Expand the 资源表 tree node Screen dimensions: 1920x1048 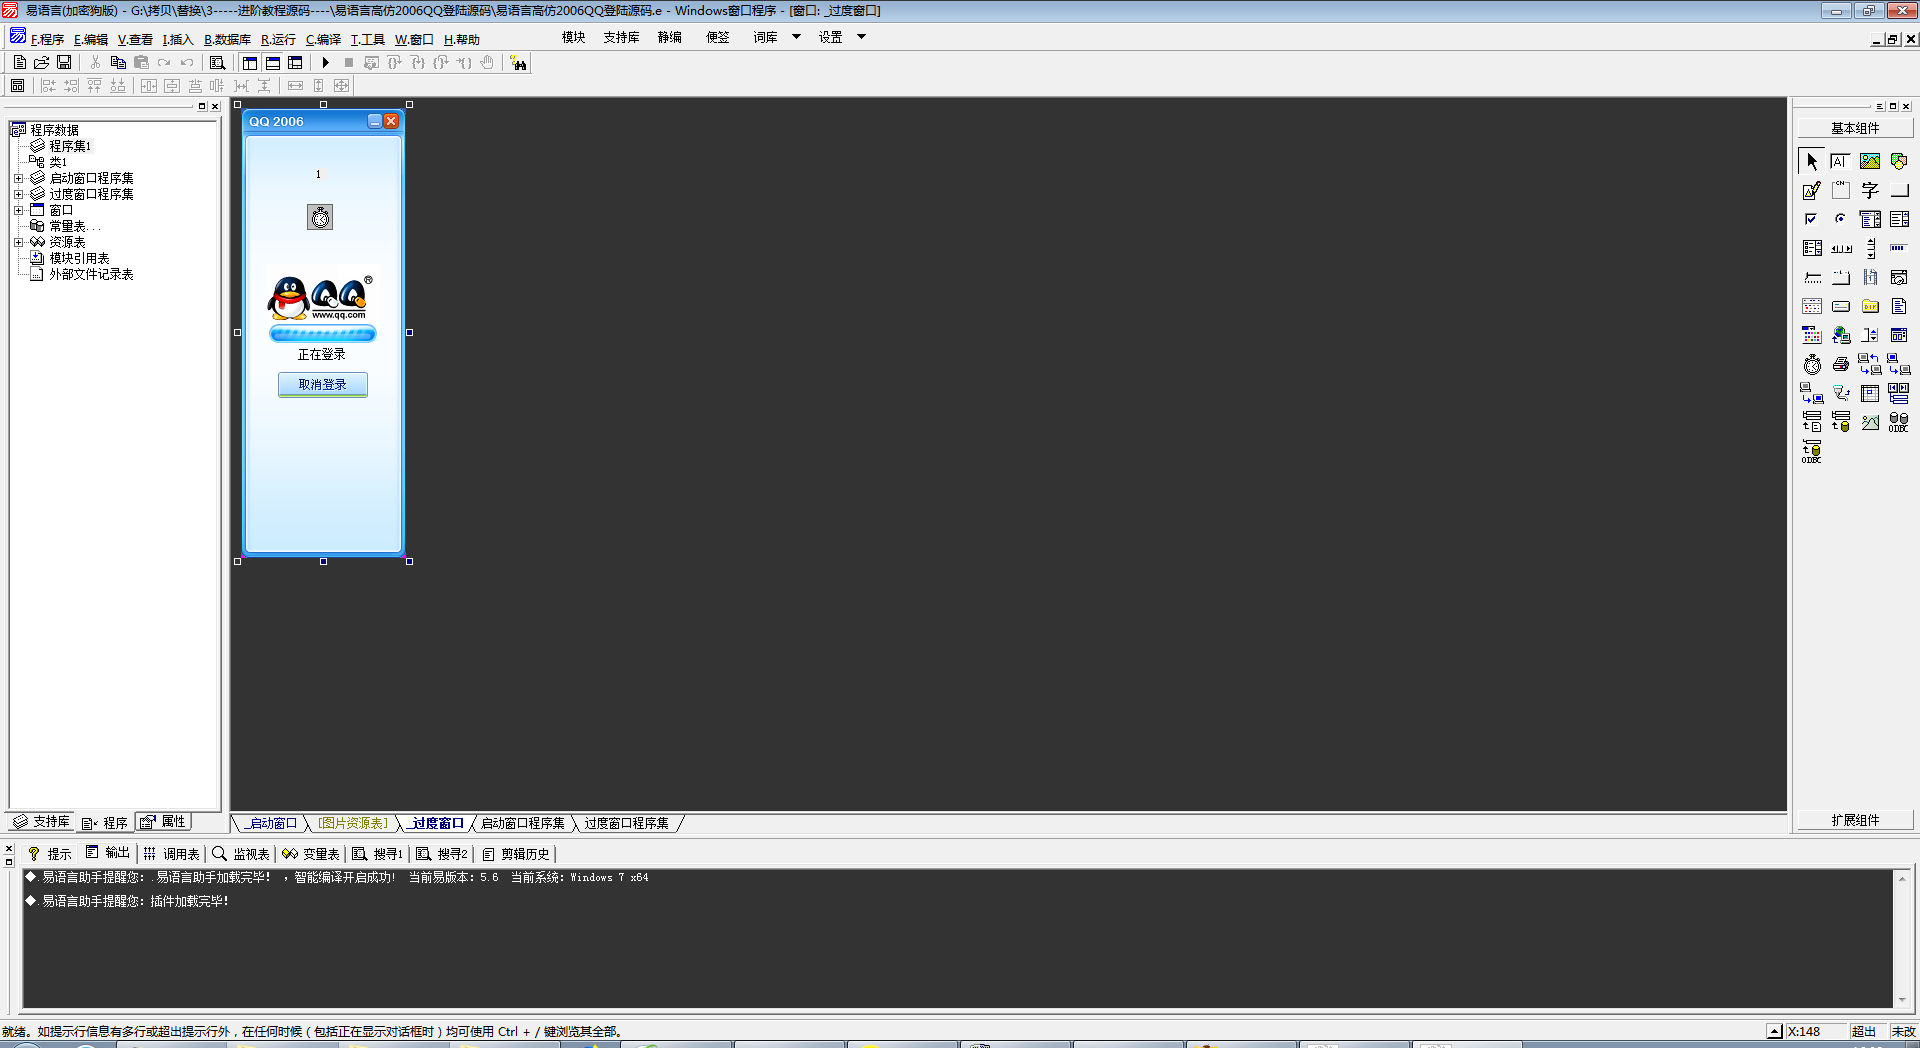(18, 243)
